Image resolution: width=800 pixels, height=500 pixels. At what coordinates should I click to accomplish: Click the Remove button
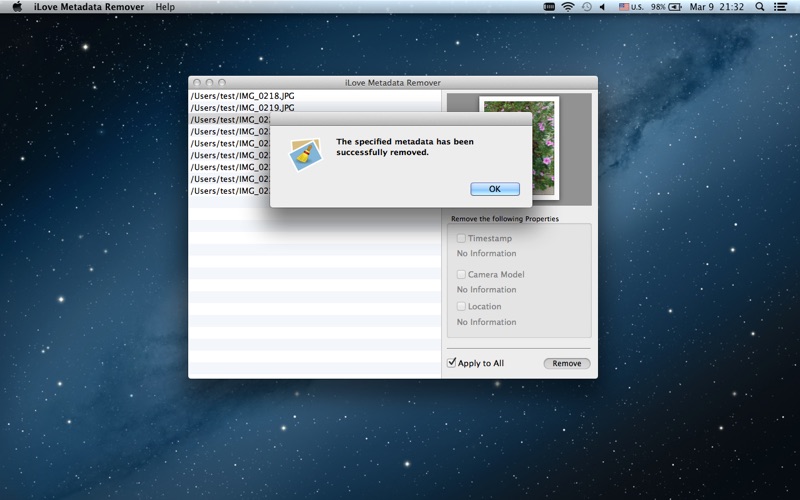click(567, 363)
